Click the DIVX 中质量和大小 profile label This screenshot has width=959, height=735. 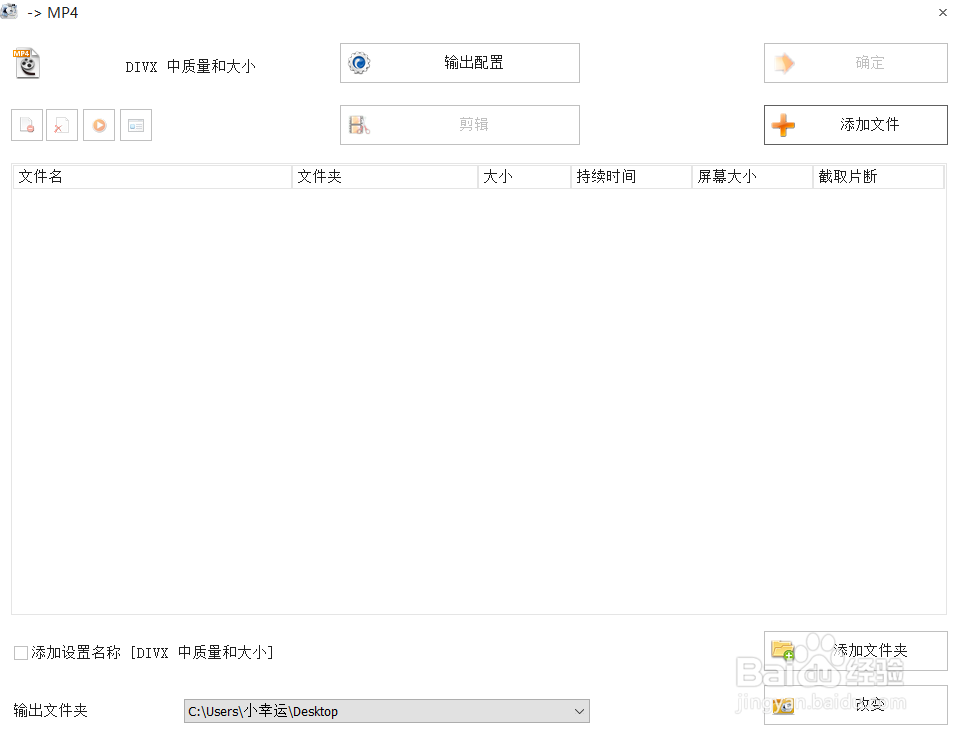tap(190, 66)
